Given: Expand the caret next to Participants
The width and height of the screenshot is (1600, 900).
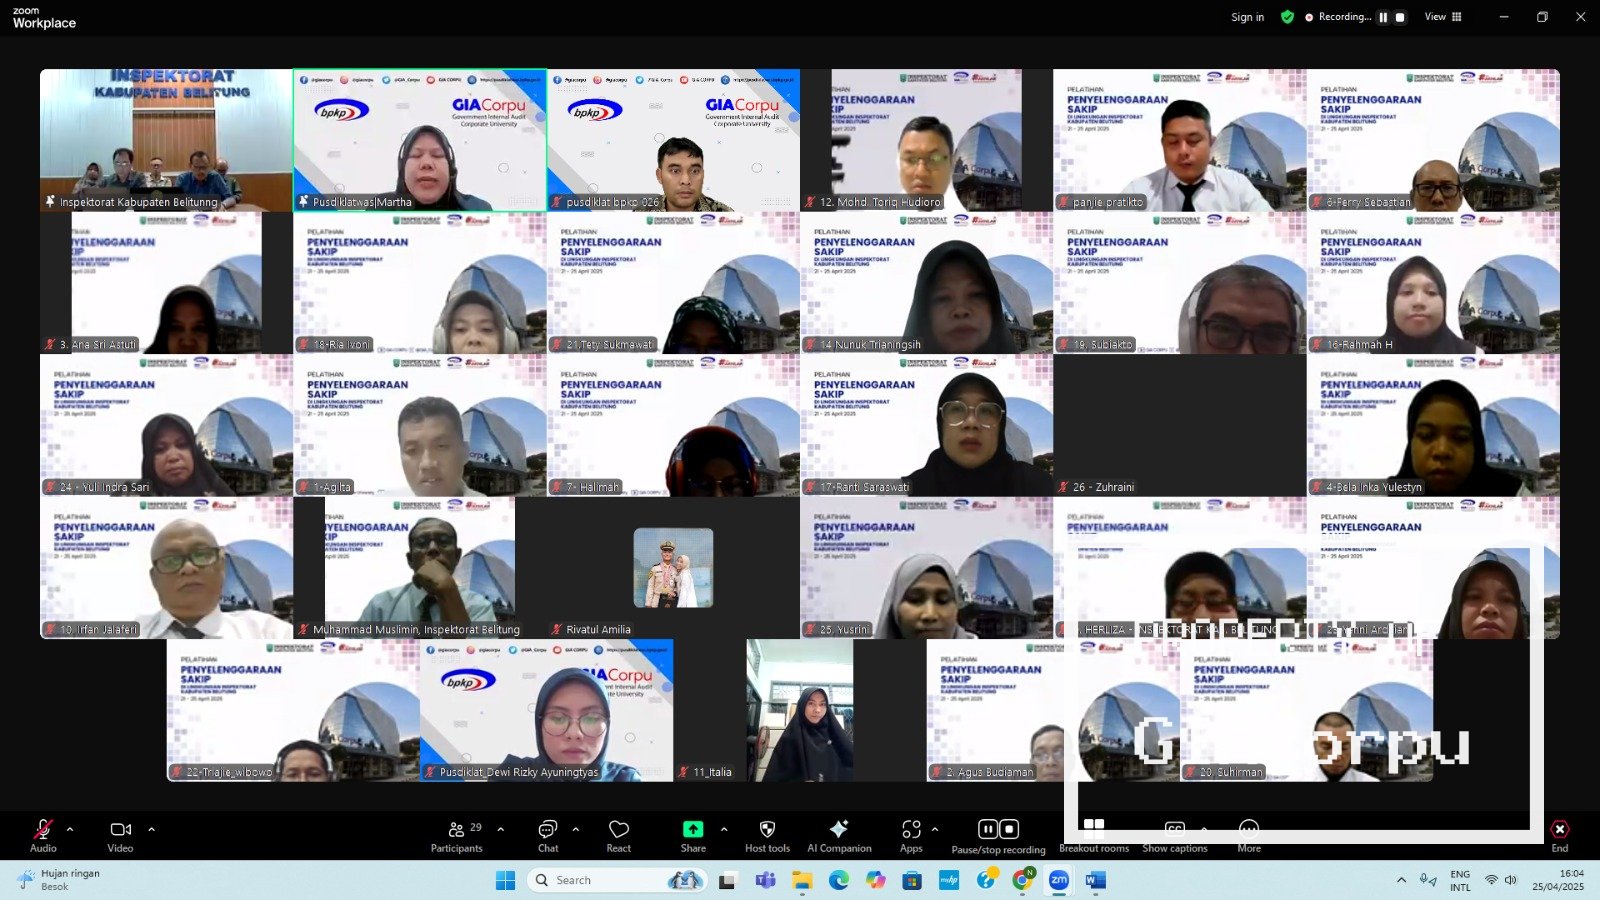Looking at the screenshot, I should [501, 829].
